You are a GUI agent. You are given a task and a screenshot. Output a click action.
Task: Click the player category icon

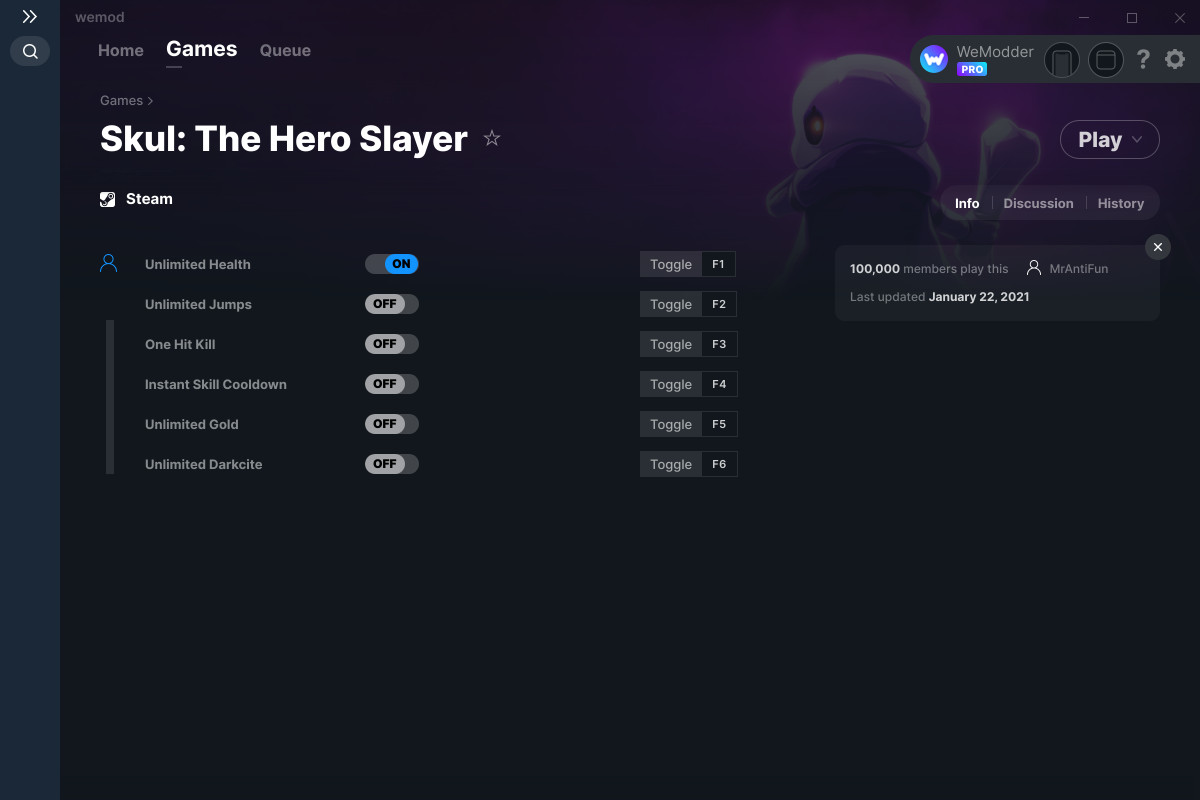click(x=109, y=264)
